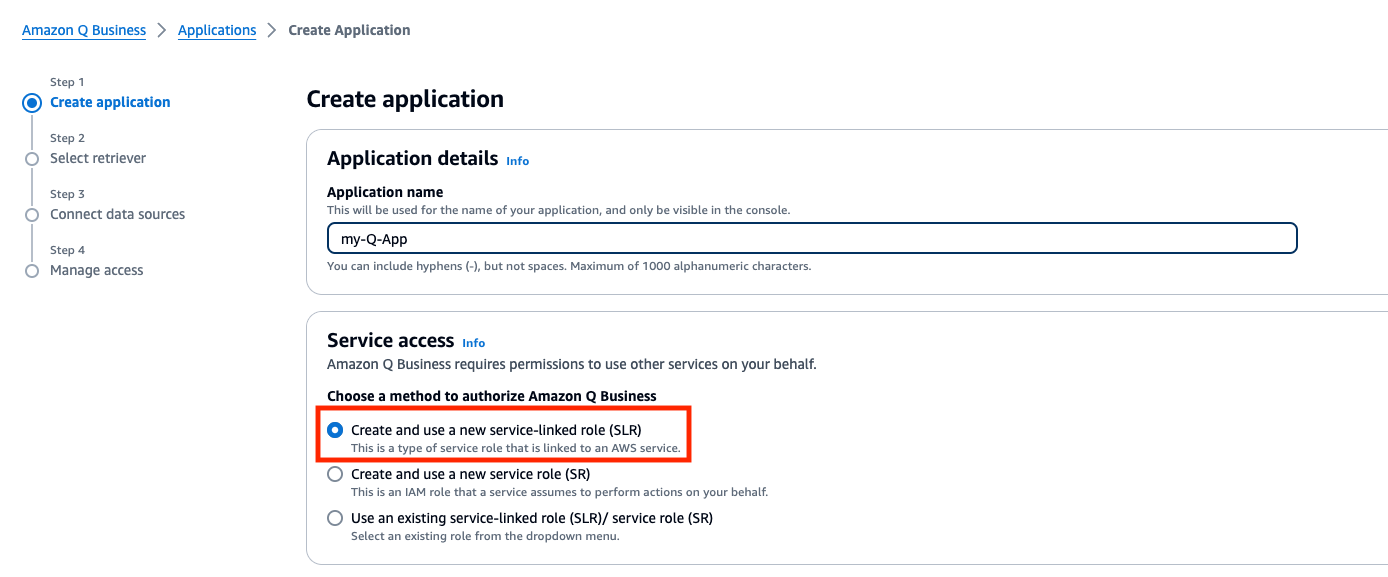Click the Select retriever step circle
The image size is (1388, 577).
click(32, 159)
